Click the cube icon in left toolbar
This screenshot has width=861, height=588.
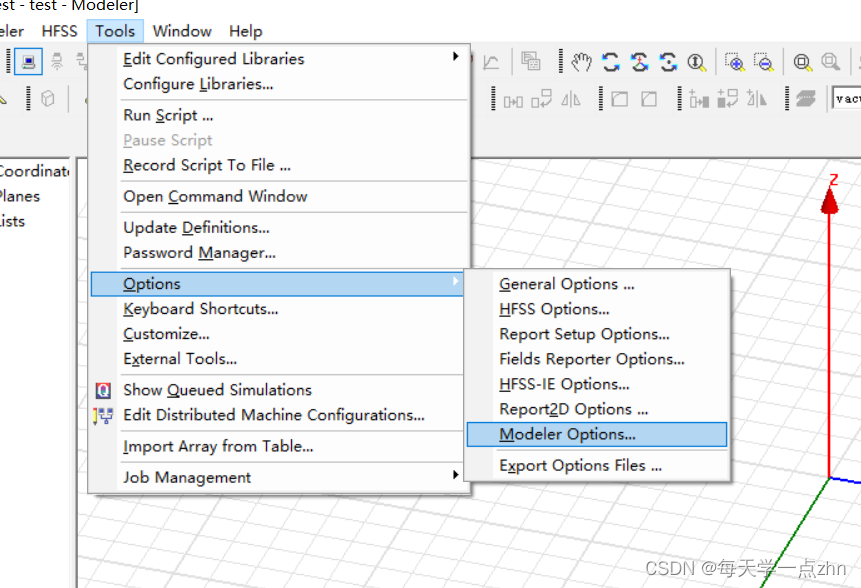point(48,99)
